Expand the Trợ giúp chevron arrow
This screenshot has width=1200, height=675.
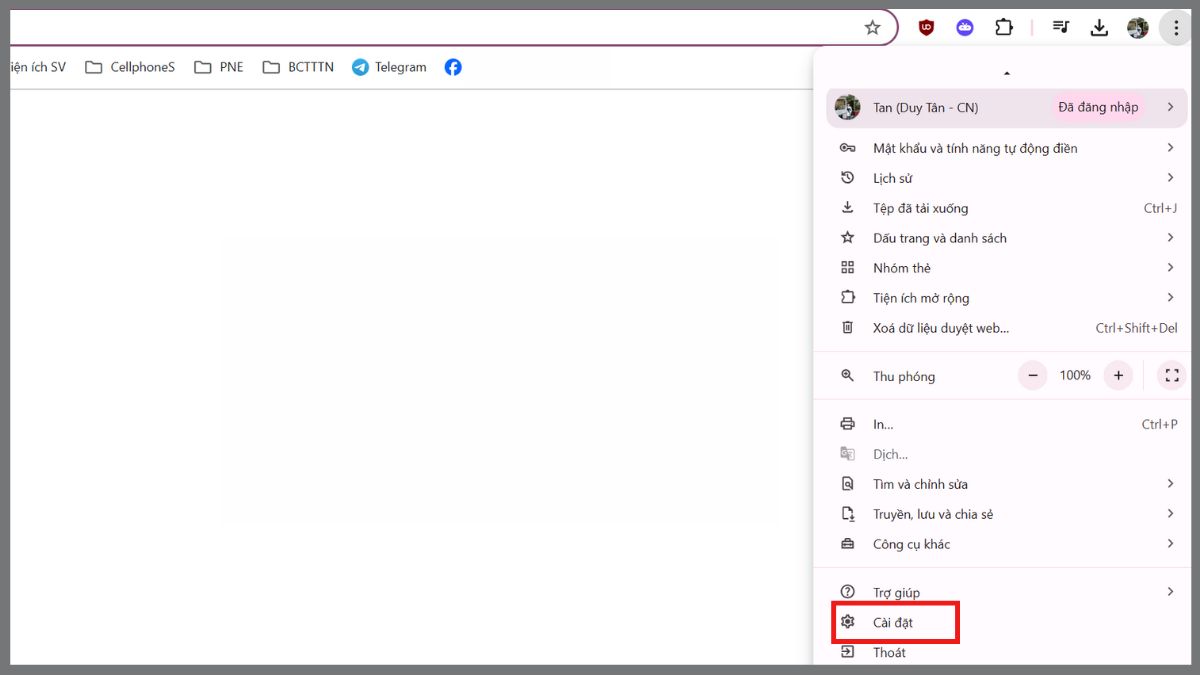pos(1170,592)
